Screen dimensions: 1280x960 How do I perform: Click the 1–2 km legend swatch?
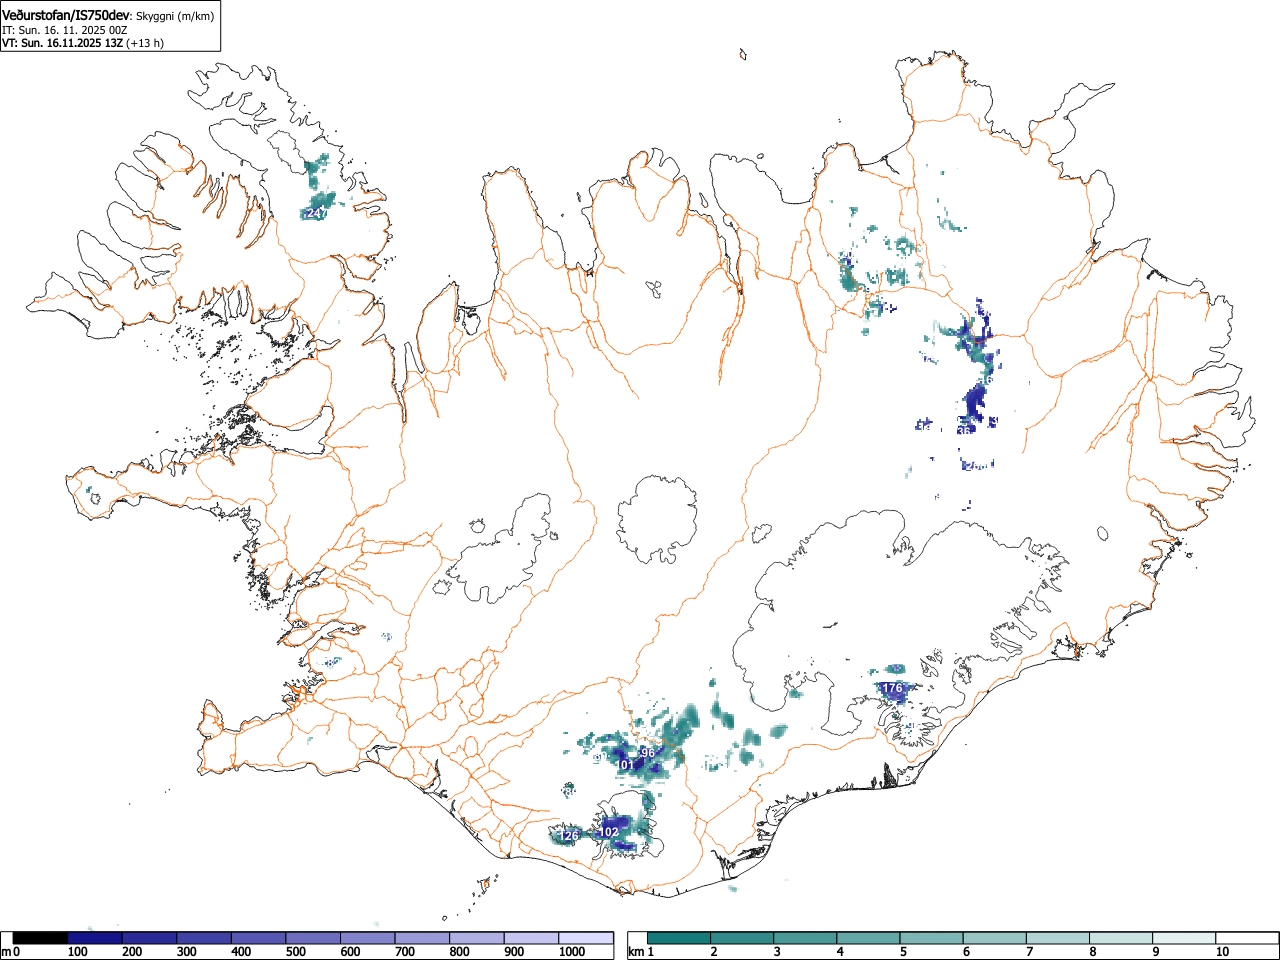[x=679, y=938]
